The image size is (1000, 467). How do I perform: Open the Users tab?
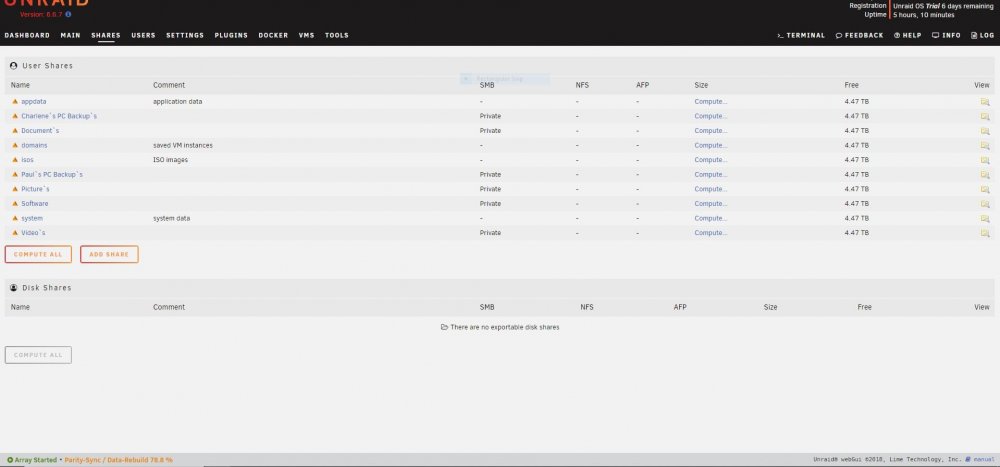pos(143,36)
